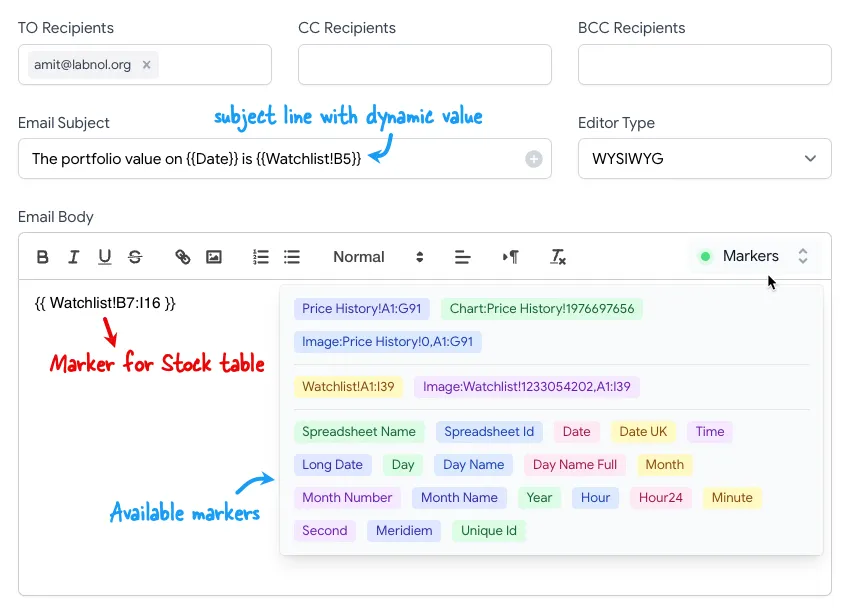Image resolution: width=848 pixels, height=614 pixels.
Task: Clear text formatting with the Tx icon
Action: tap(559, 257)
